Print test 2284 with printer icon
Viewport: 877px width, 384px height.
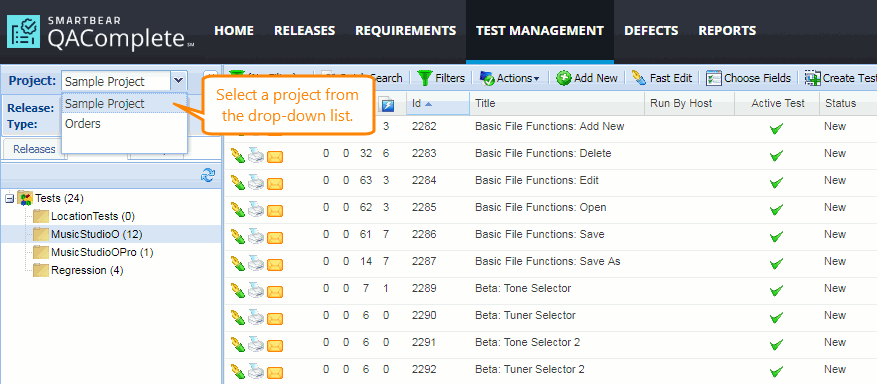tap(256, 183)
